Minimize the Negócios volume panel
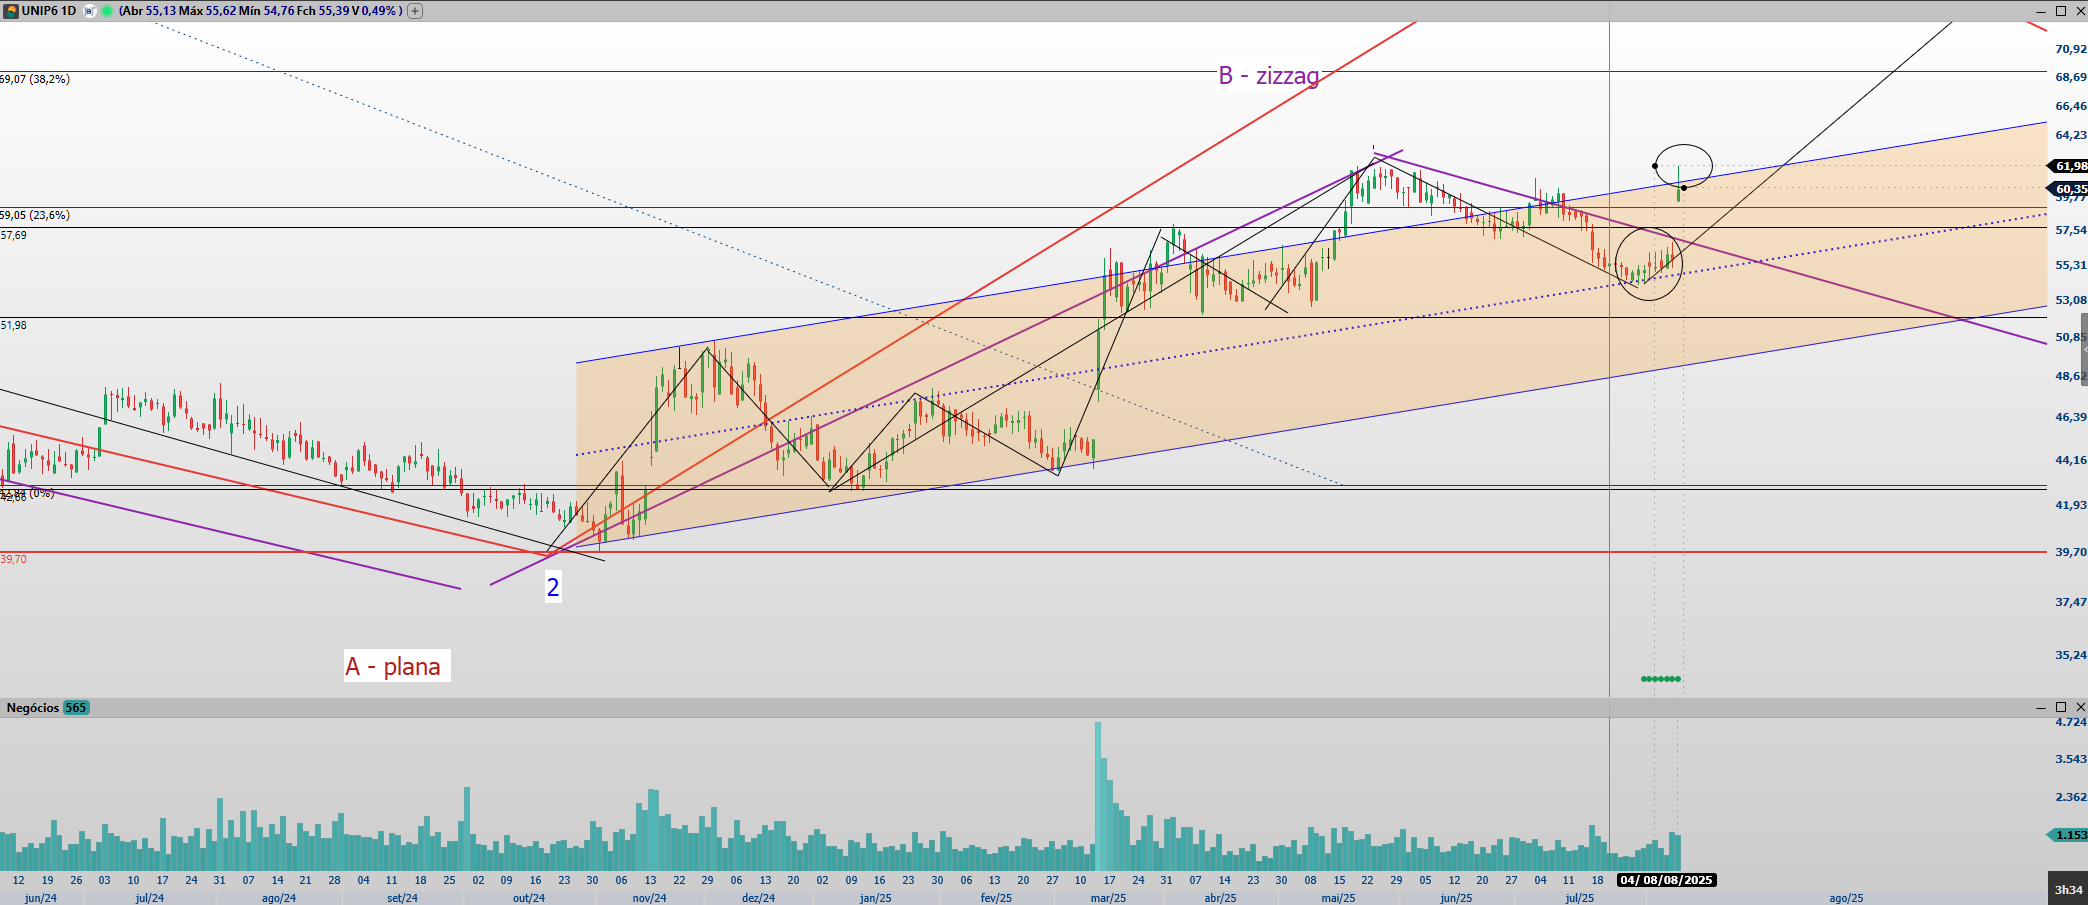 point(2041,707)
